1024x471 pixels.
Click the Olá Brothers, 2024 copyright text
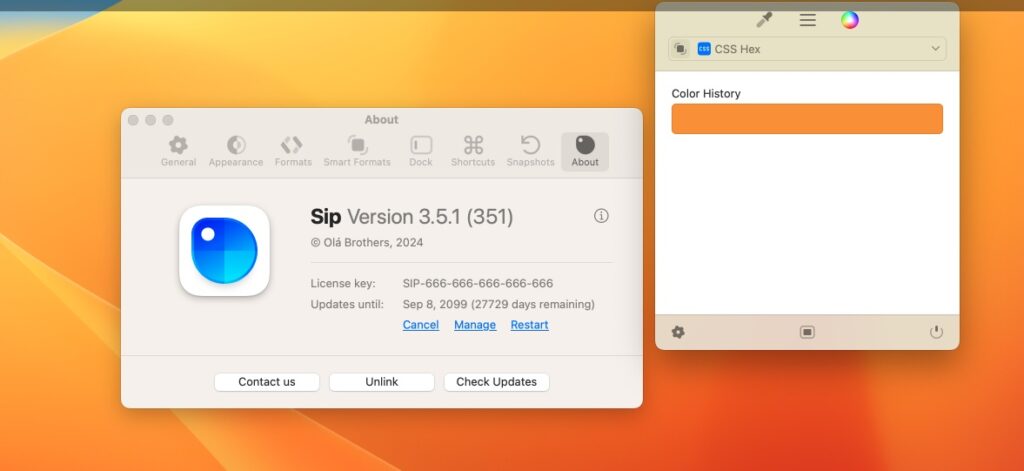[x=366, y=242]
